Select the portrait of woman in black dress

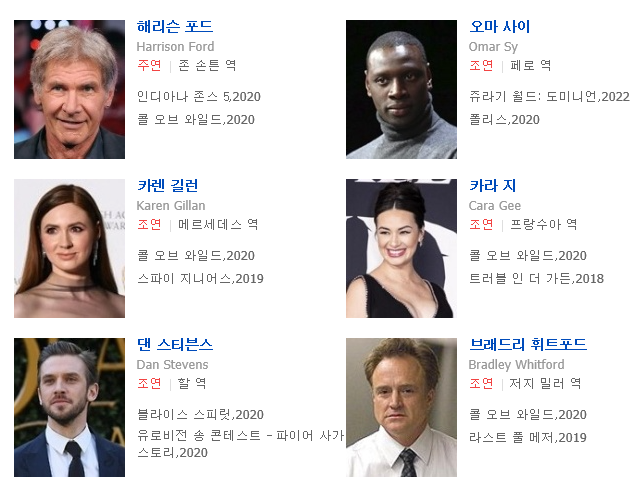tap(401, 248)
